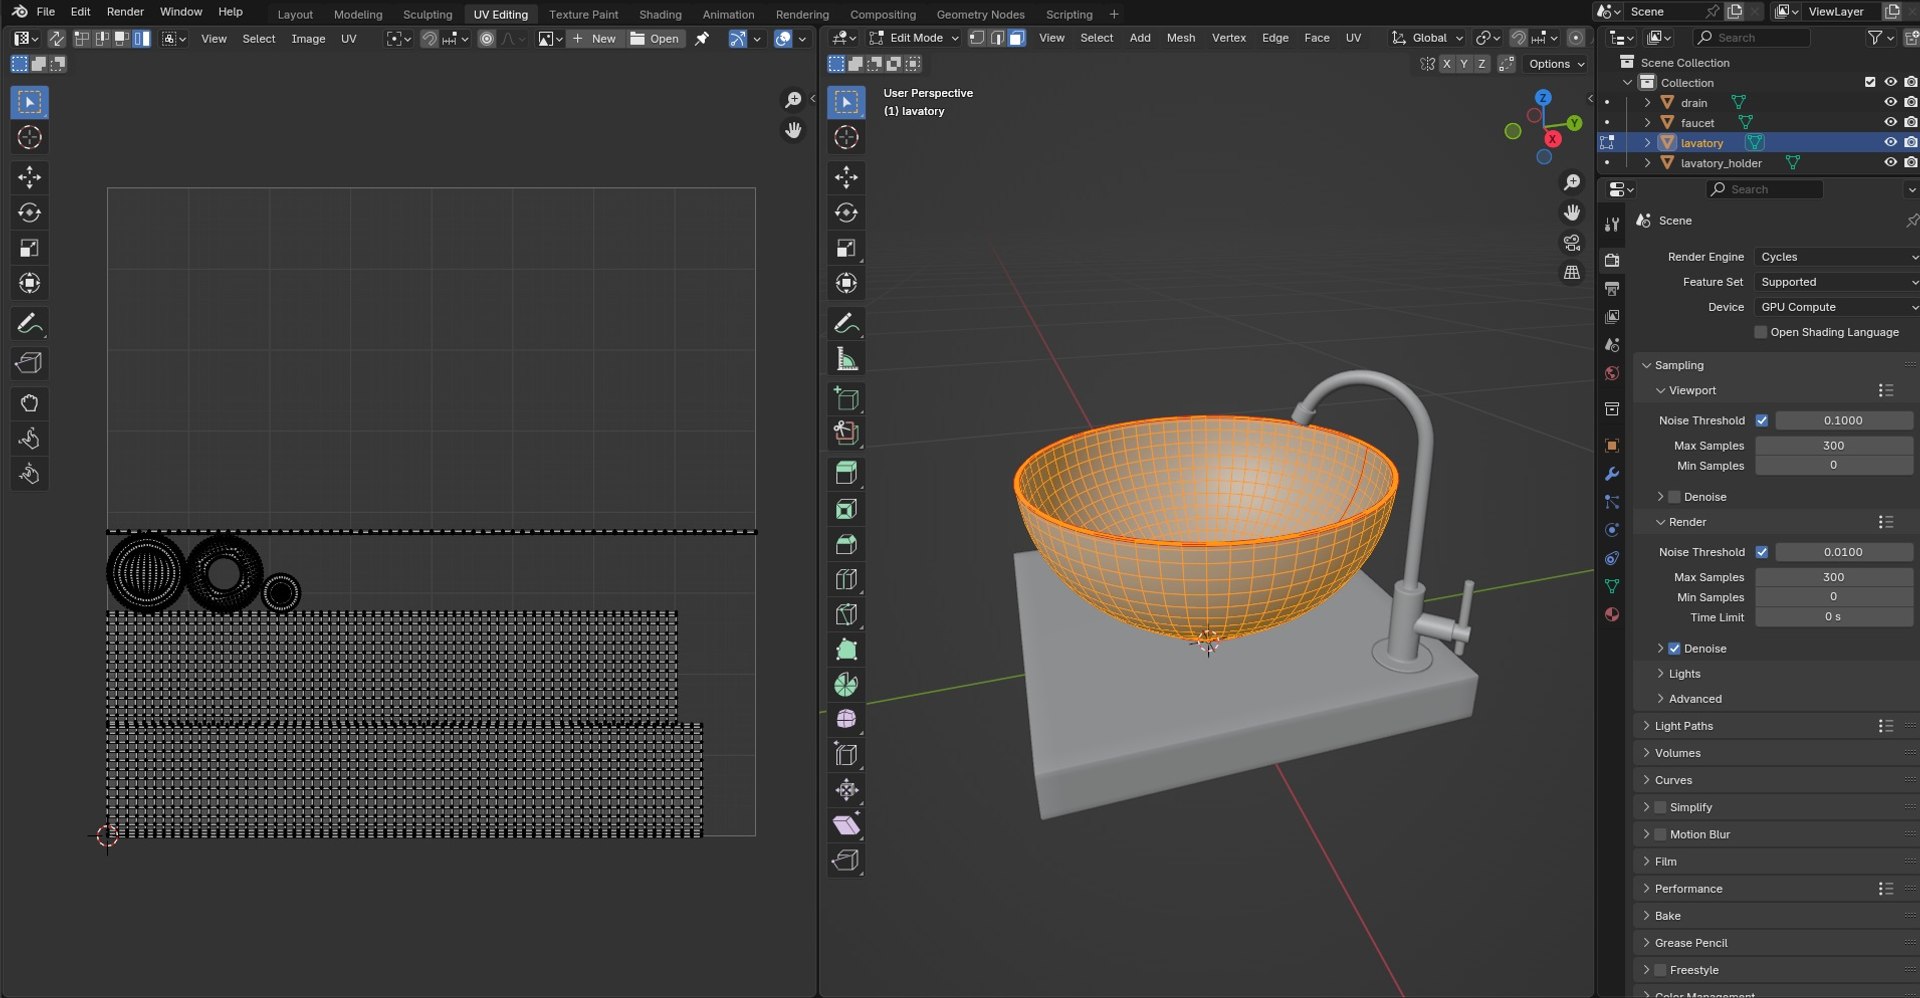
Task: Select the Shear tool
Action: click(846, 825)
